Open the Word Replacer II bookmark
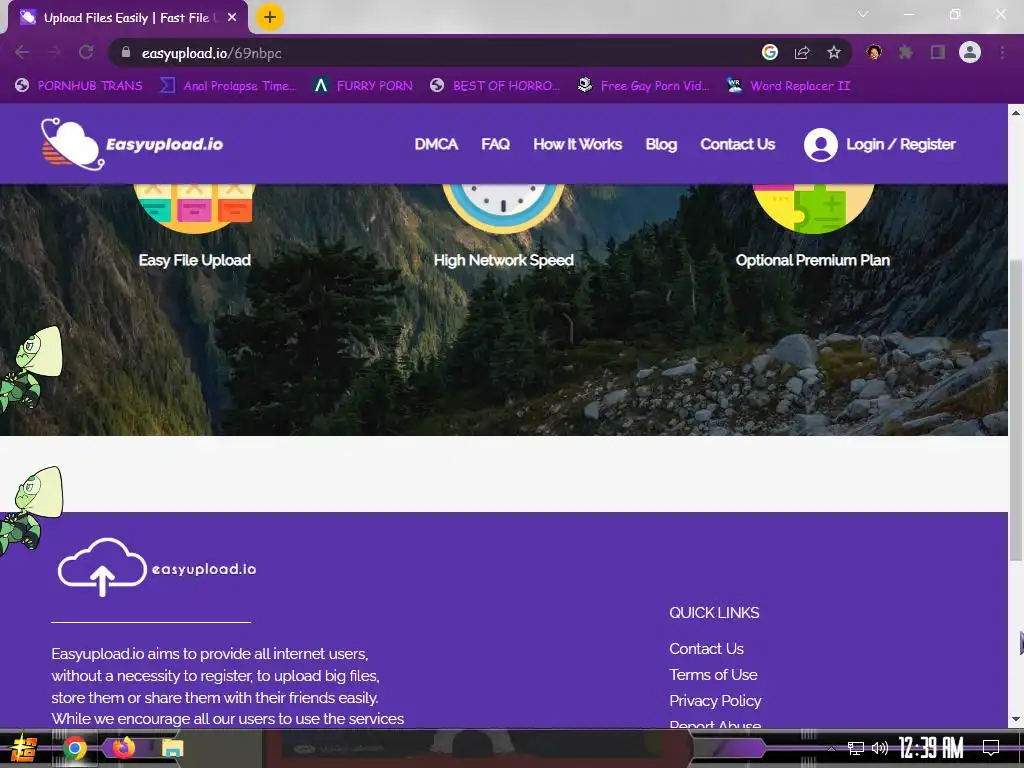Viewport: 1024px width, 768px height. coord(789,86)
